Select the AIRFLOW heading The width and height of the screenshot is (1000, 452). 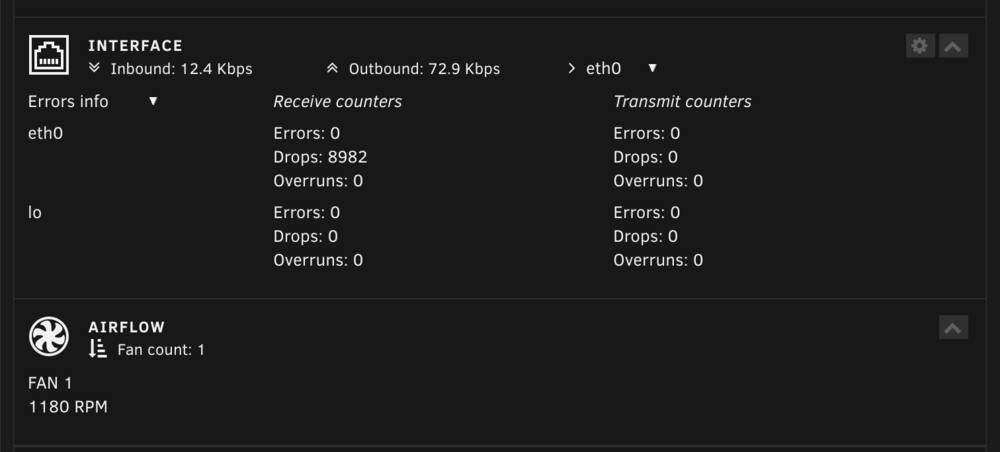tap(126, 327)
